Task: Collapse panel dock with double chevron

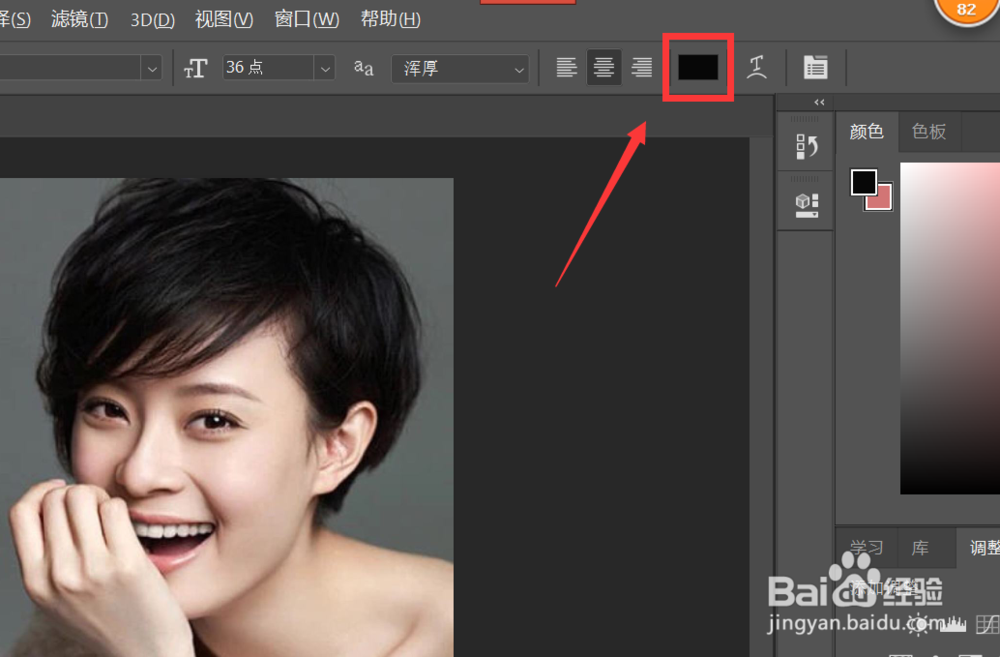Action: point(819,102)
